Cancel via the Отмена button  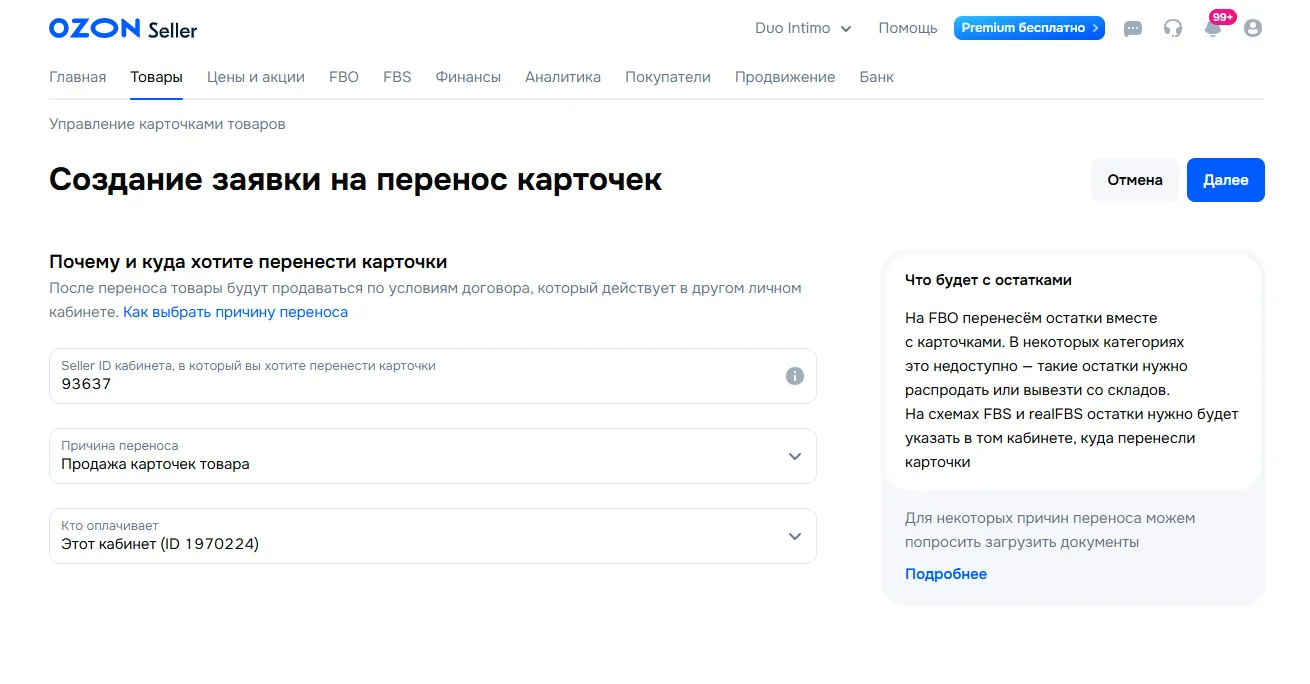(1135, 179)
